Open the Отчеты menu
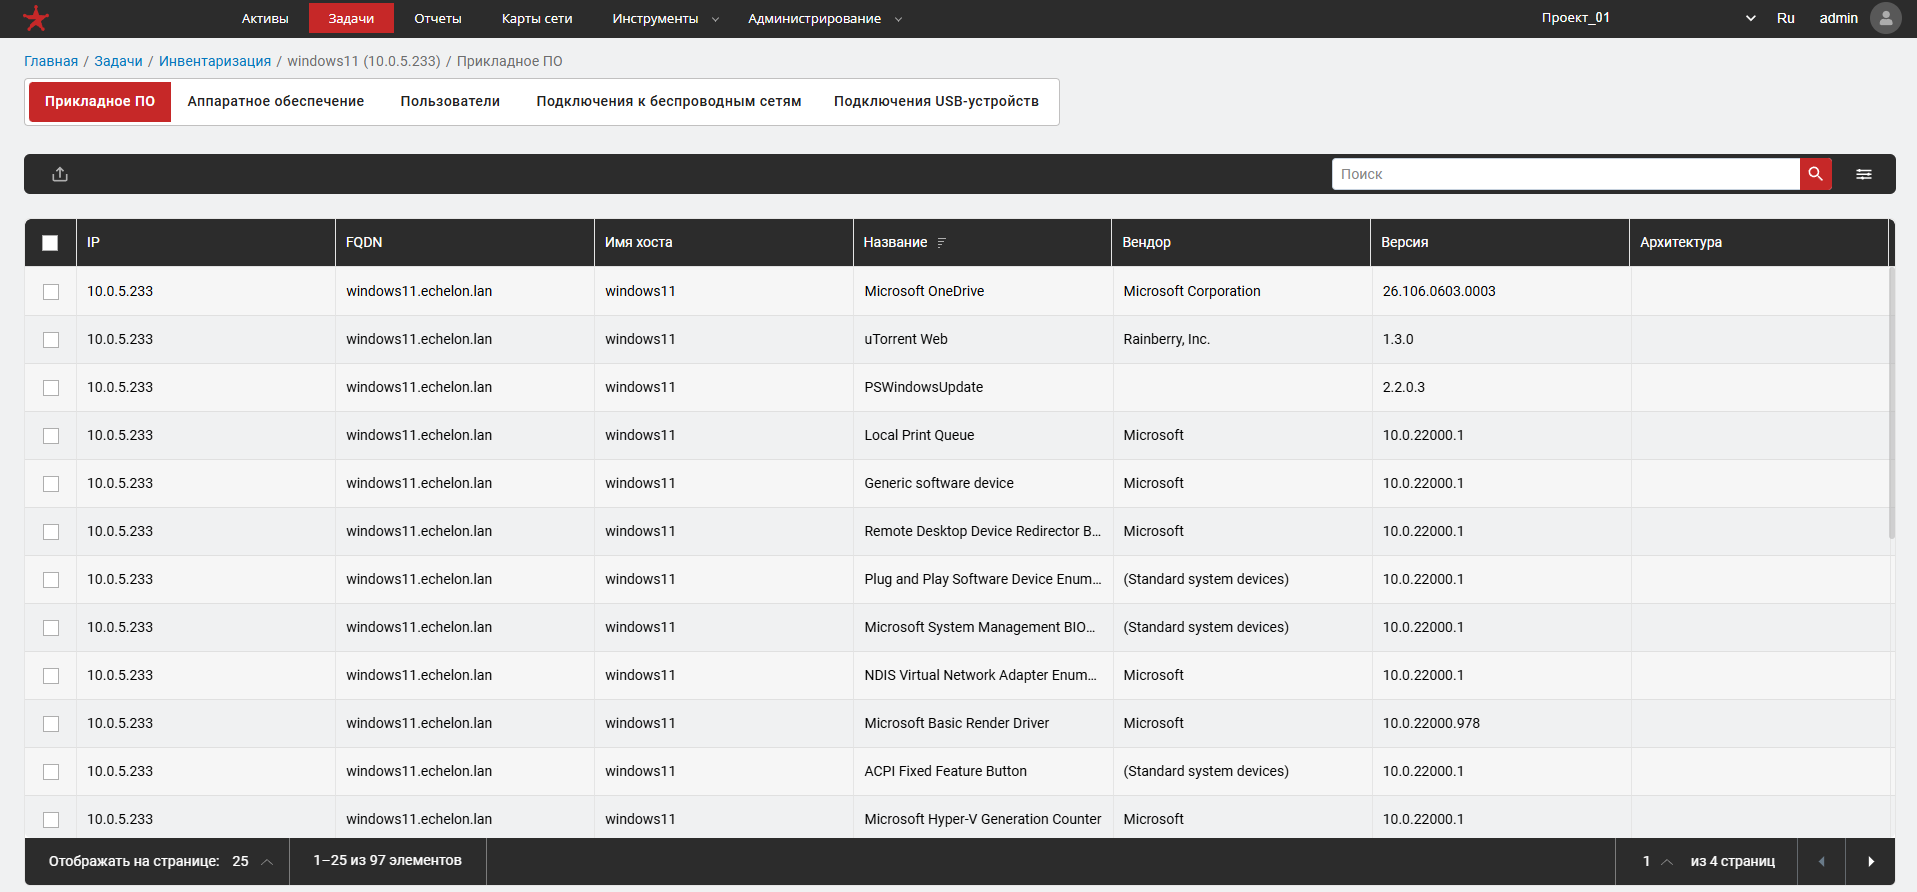1917x892 pixels. (438, 18)
